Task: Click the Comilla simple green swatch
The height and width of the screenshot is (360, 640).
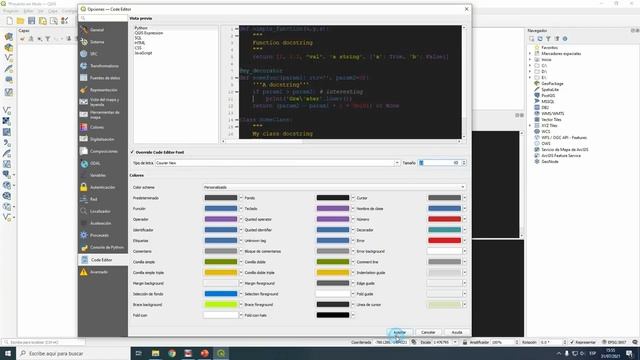Action: tap(221, 262)
